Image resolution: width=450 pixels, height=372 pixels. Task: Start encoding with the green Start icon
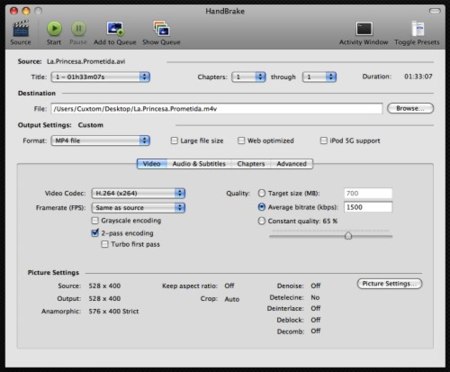[54, 29]
